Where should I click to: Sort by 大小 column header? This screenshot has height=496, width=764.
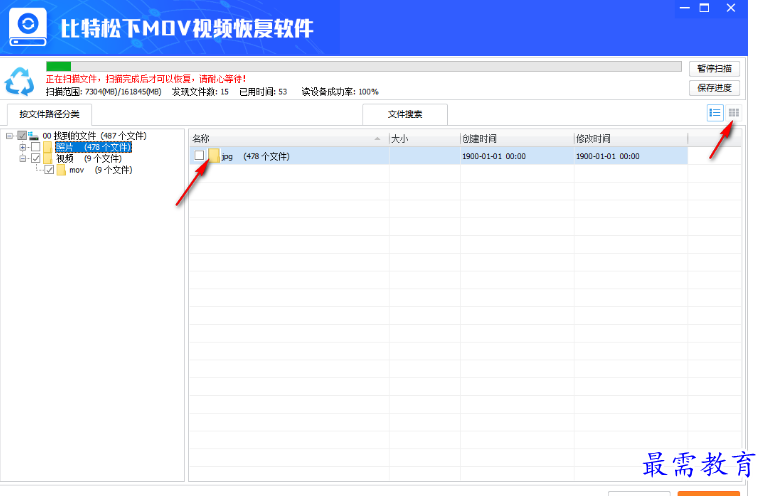coord(425,139)
